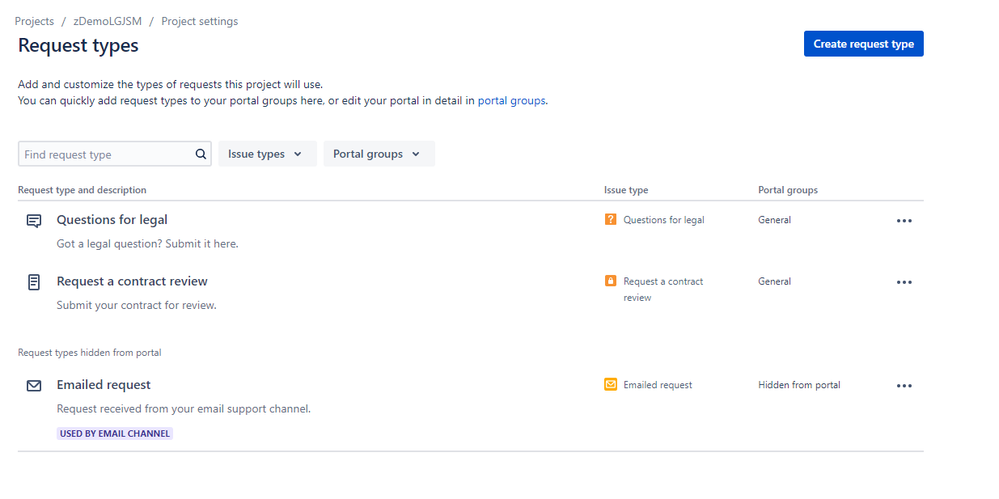Open more actions for Emailed request
999x499 pixels.
tap(904, 385)
